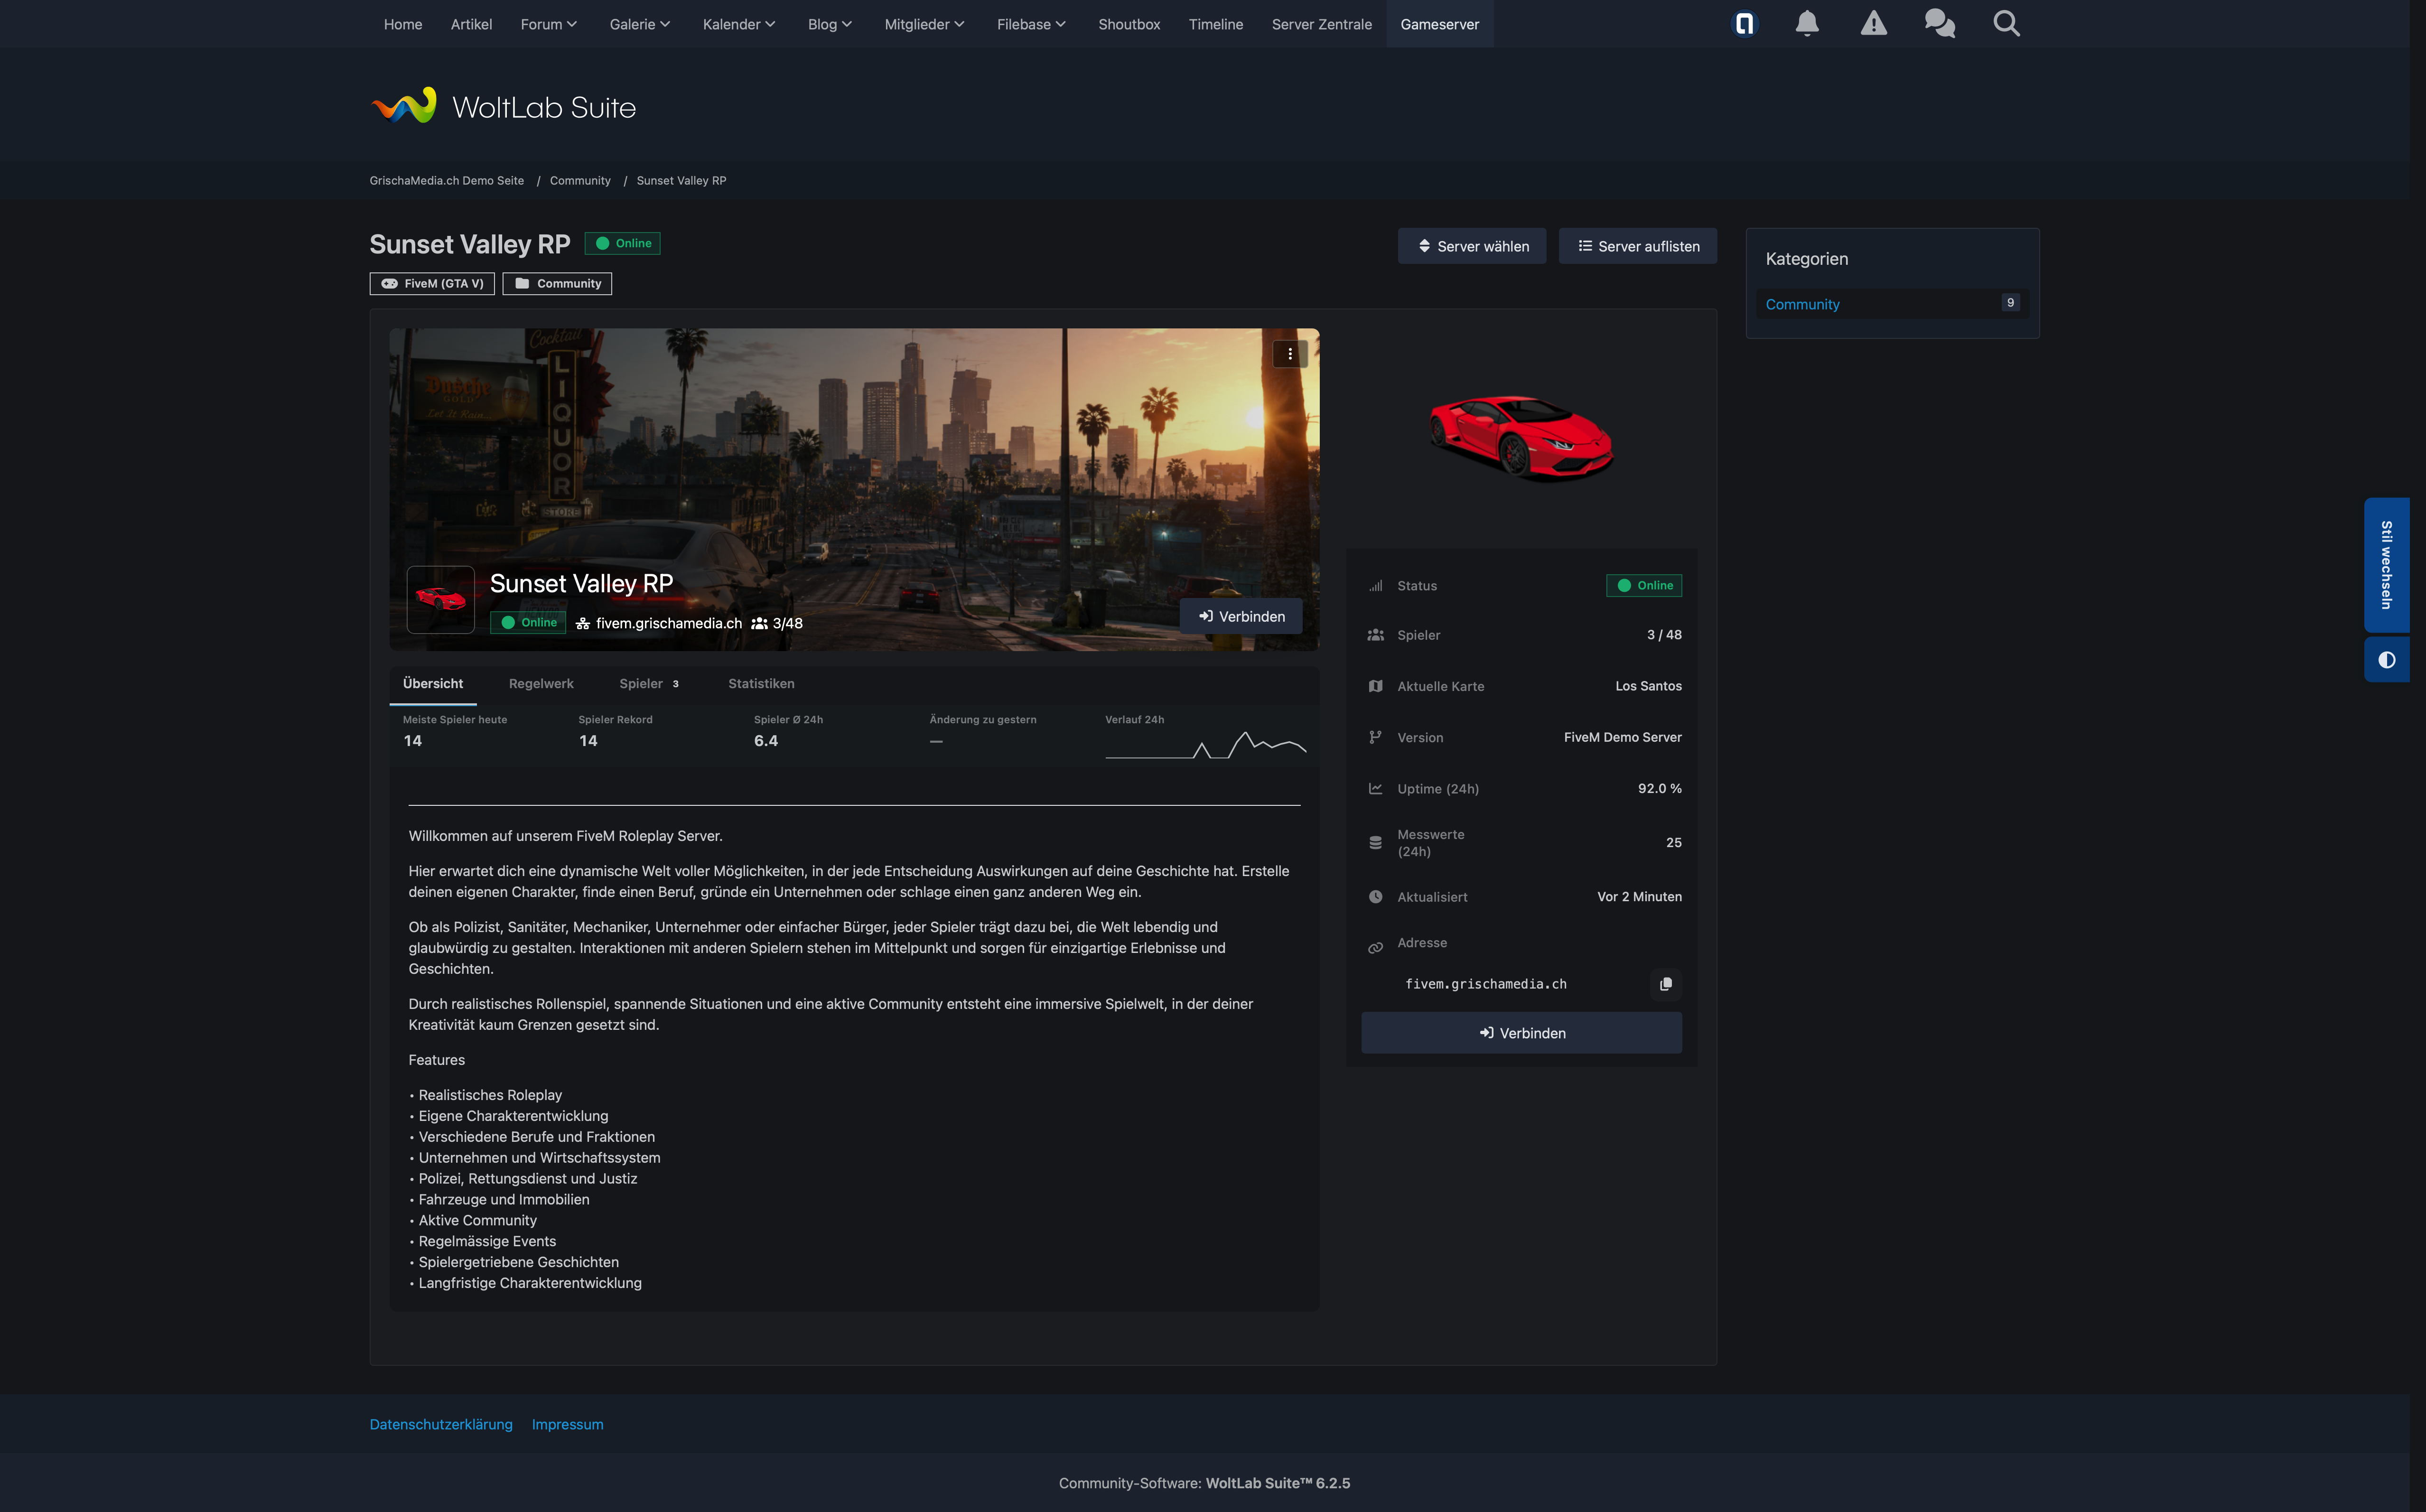
Task: Switch to the Übersicht tab
Action: pos(433,684)
